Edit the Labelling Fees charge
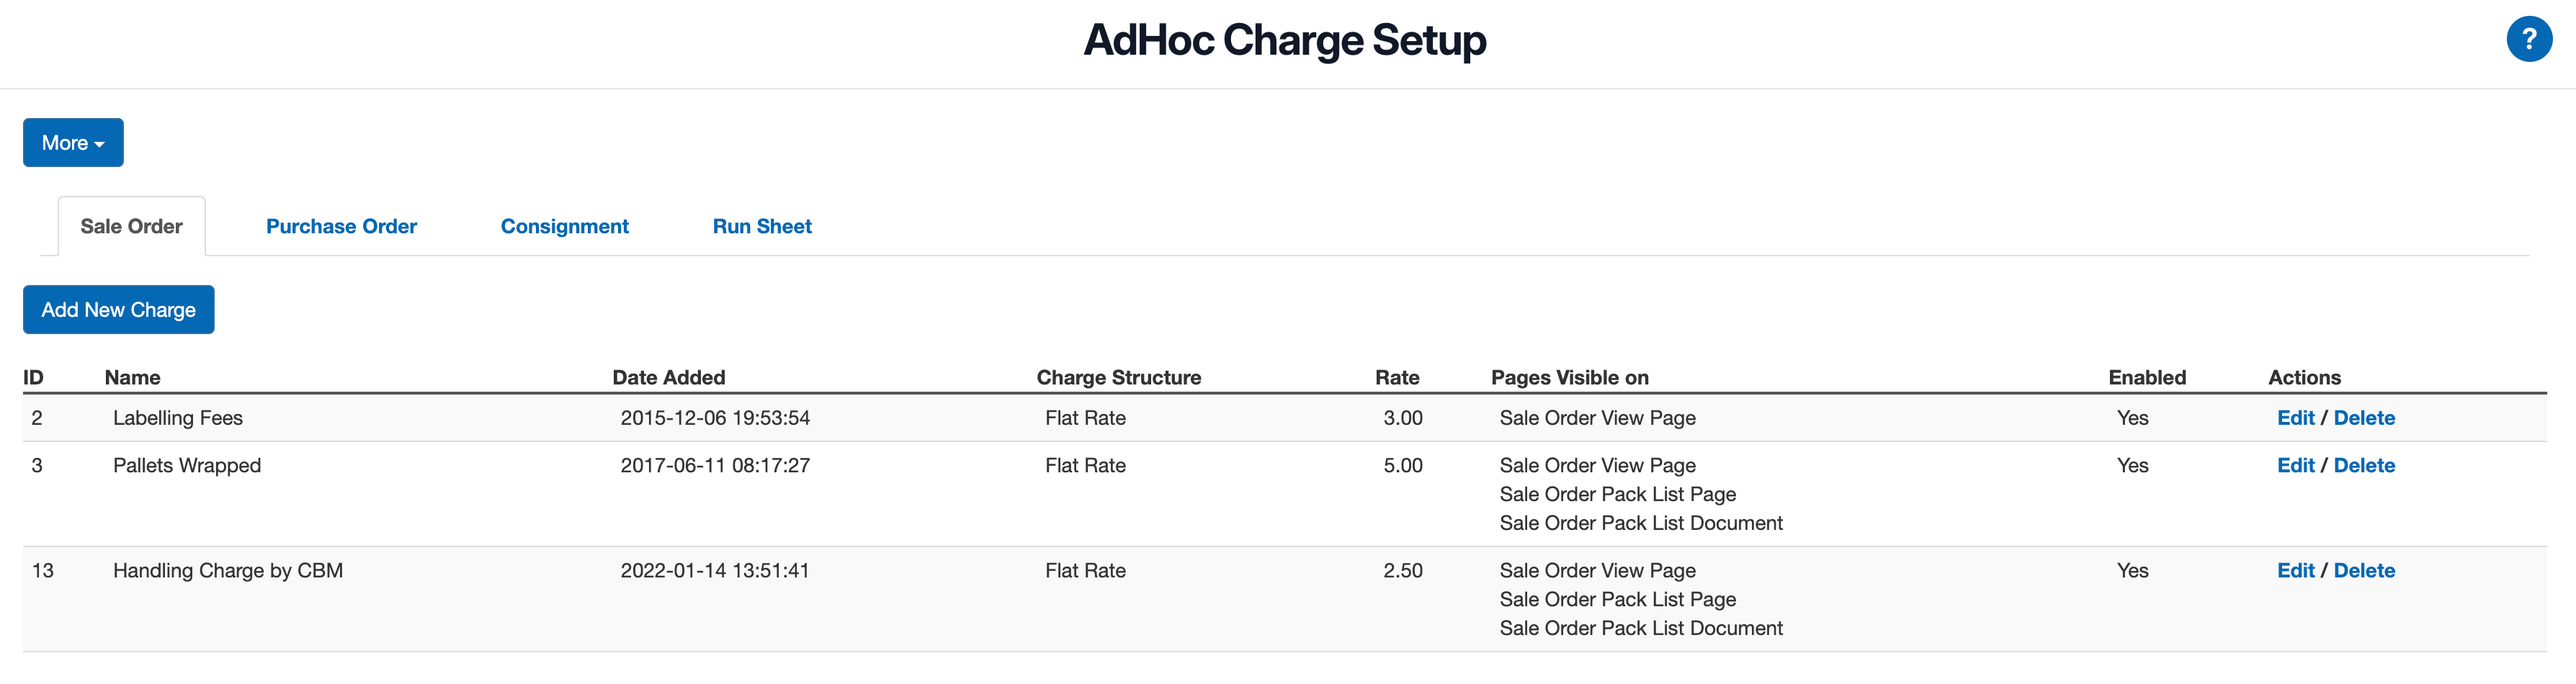This screenshot has width=2576, height=684. [x=2296, y=417]
